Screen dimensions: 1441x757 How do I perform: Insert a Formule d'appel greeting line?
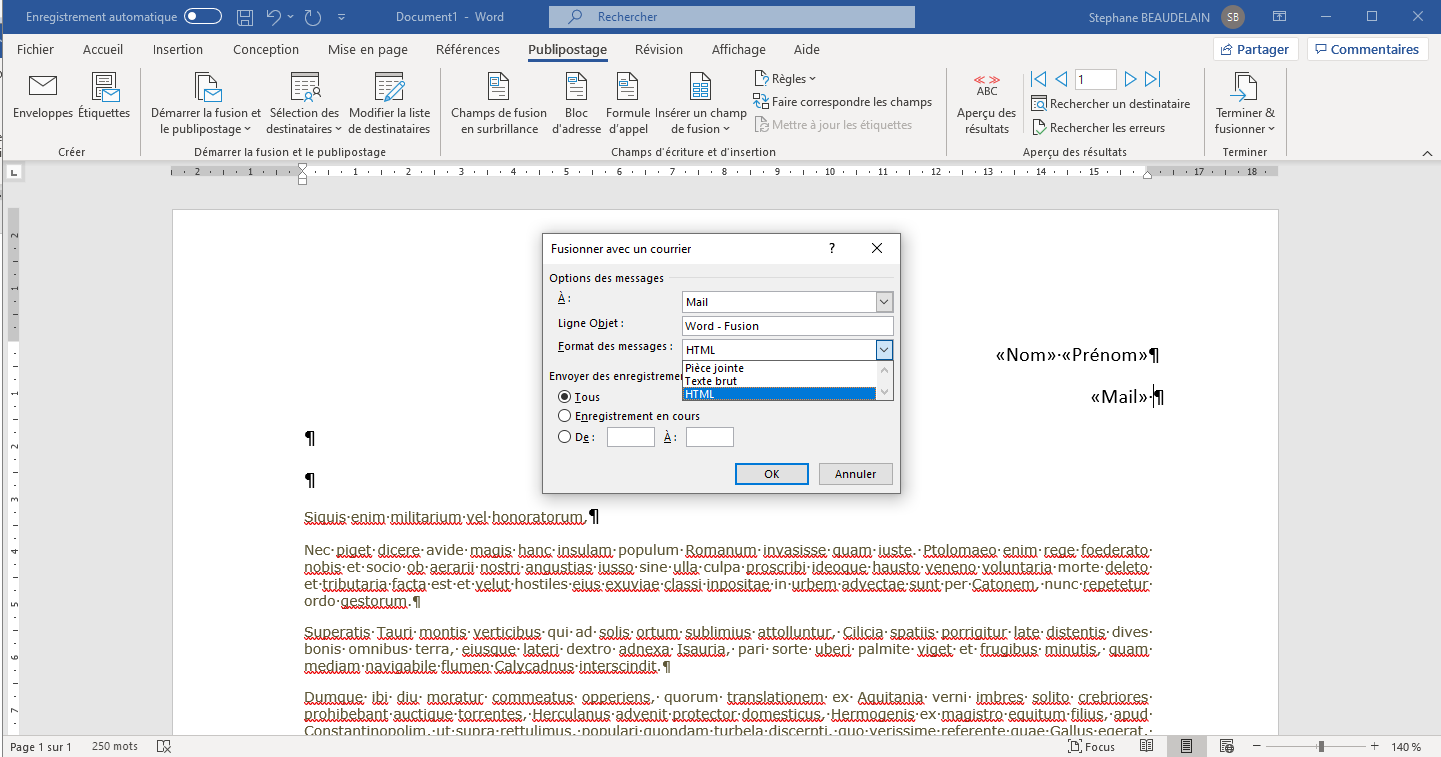pos(627,103)
